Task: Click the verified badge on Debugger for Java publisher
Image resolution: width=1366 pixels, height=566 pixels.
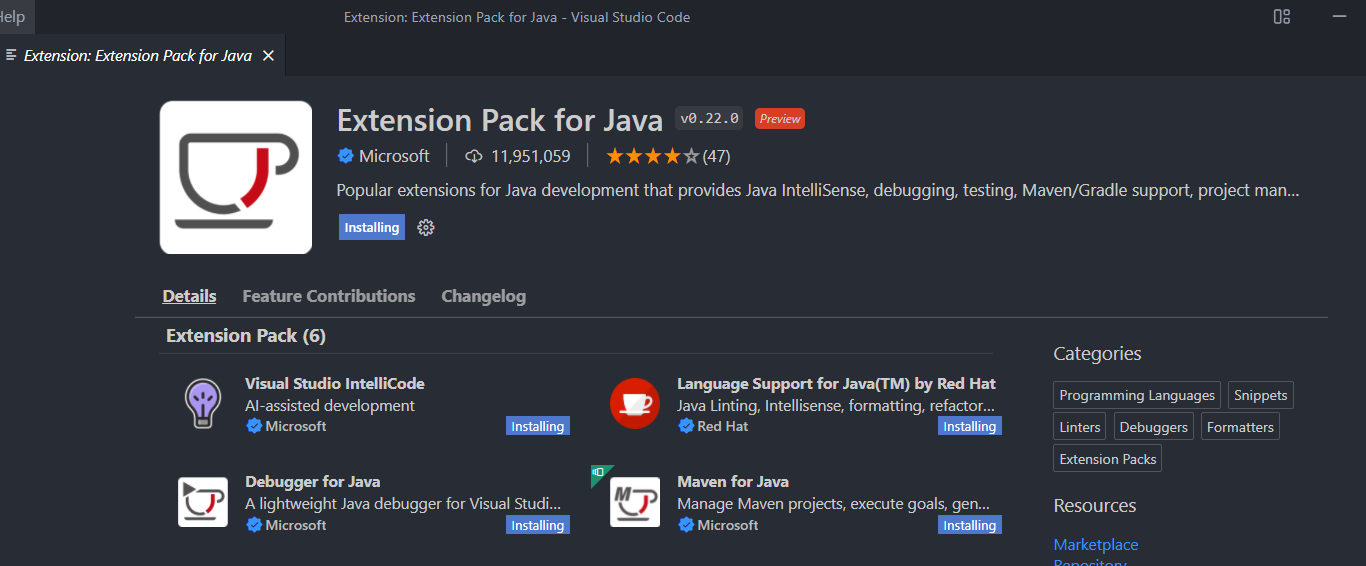Action: (x=254, y=525)
